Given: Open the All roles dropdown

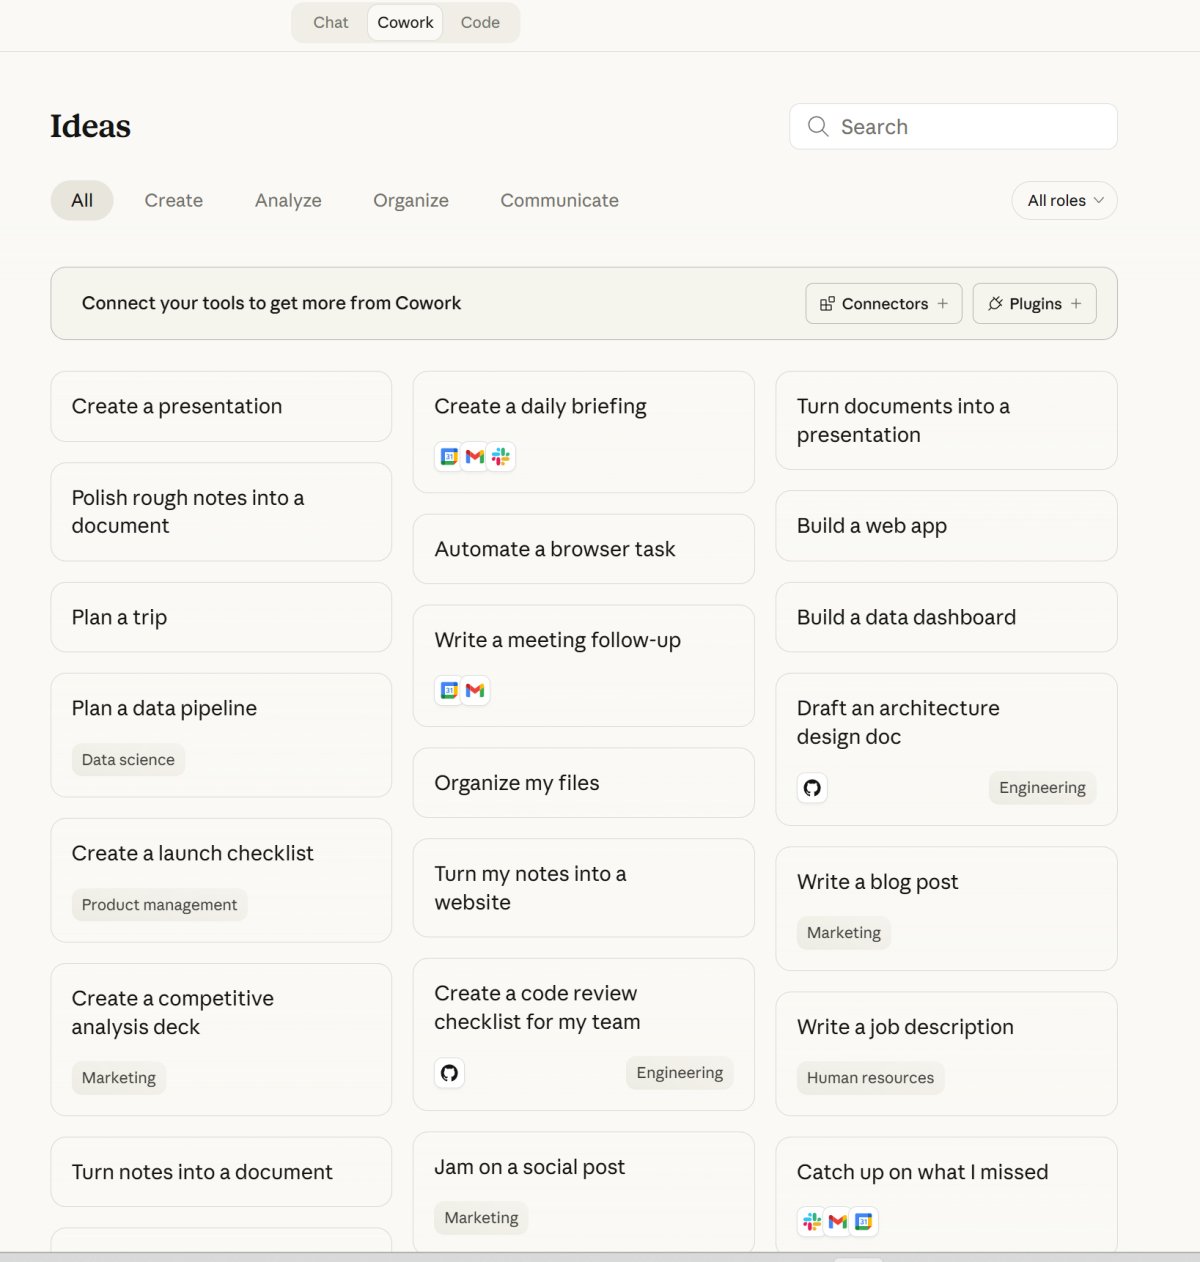Looking at the screenshot, I should (1064, 201).
